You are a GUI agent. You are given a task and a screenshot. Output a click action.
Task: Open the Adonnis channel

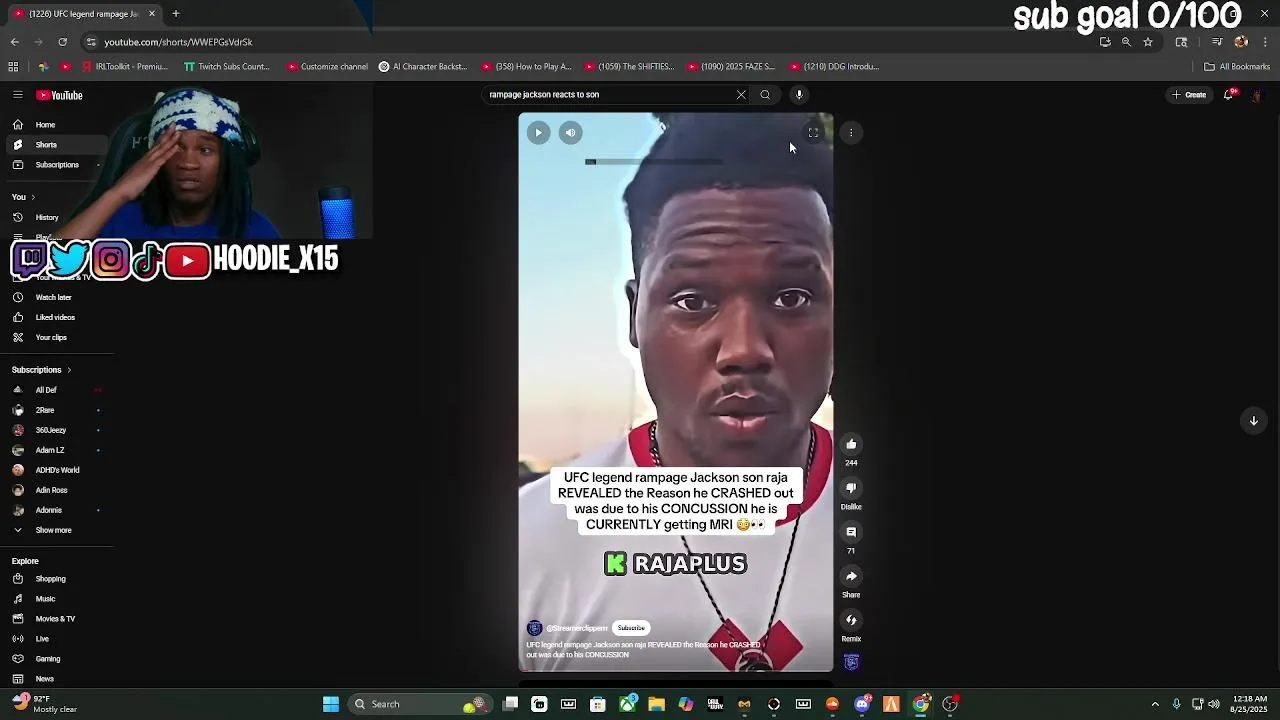[55, 510]
